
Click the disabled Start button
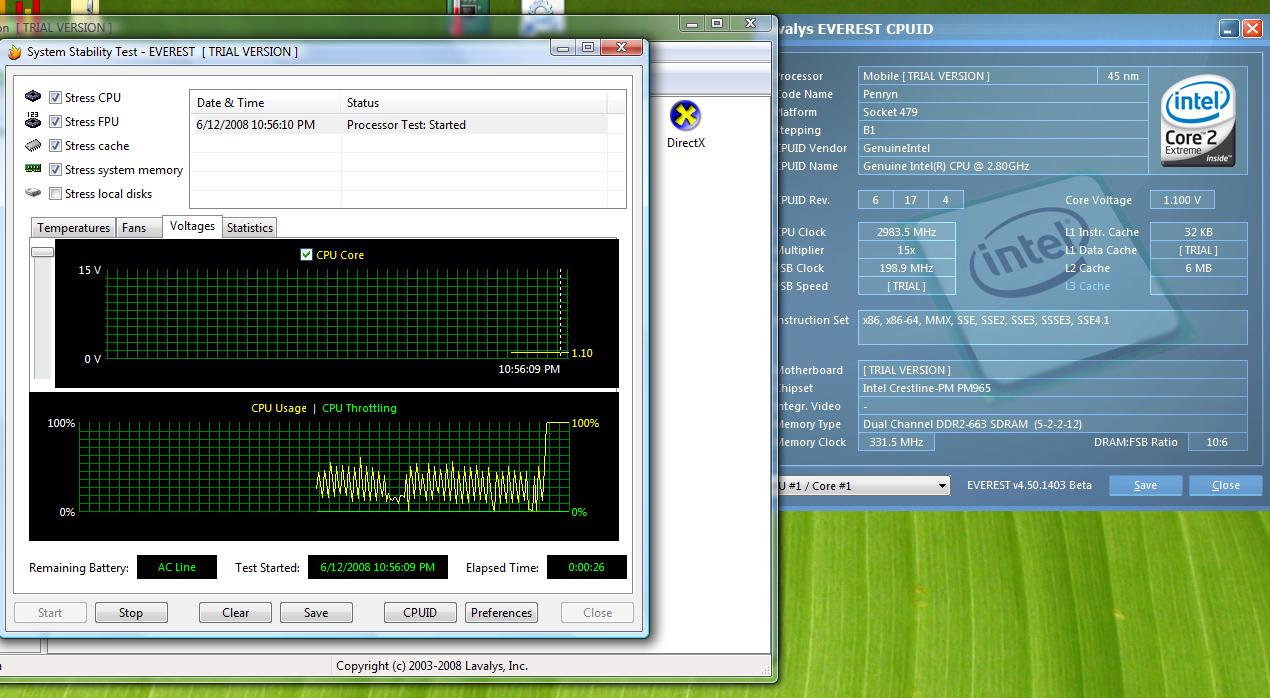coord(50,613)
